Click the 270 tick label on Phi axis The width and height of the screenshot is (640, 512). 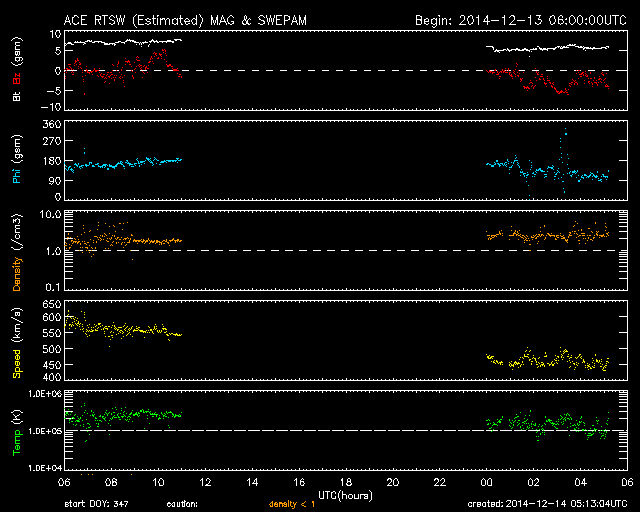coord(52,141)
